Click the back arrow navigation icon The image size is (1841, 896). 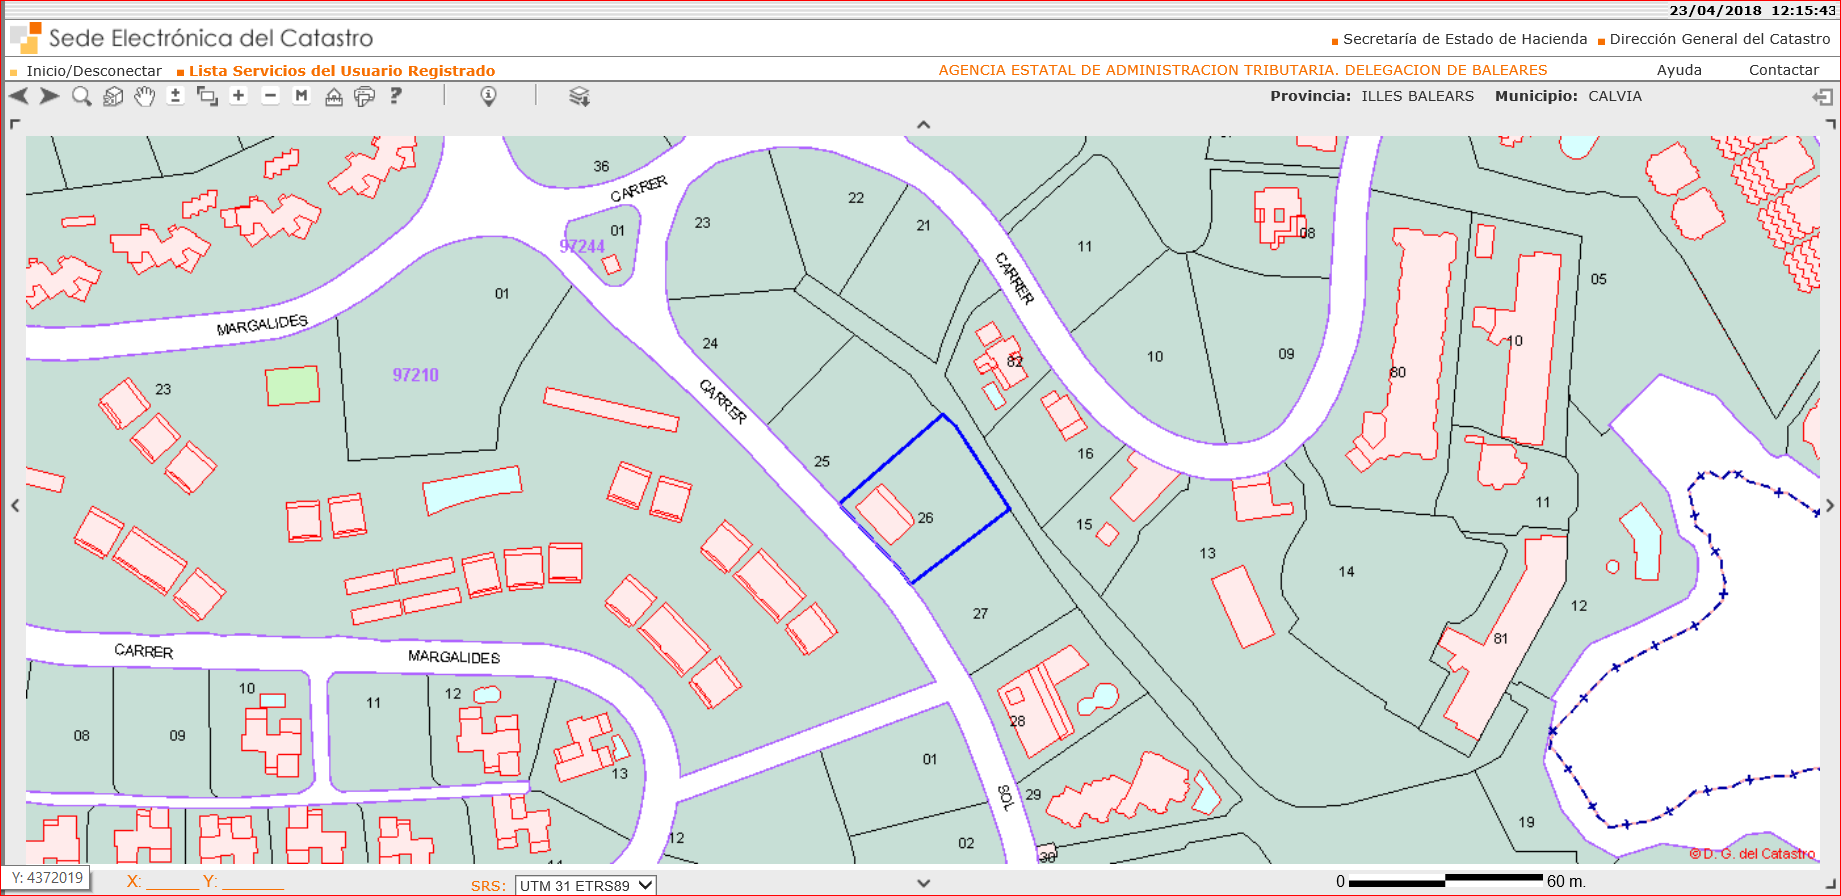coord(18,96)
